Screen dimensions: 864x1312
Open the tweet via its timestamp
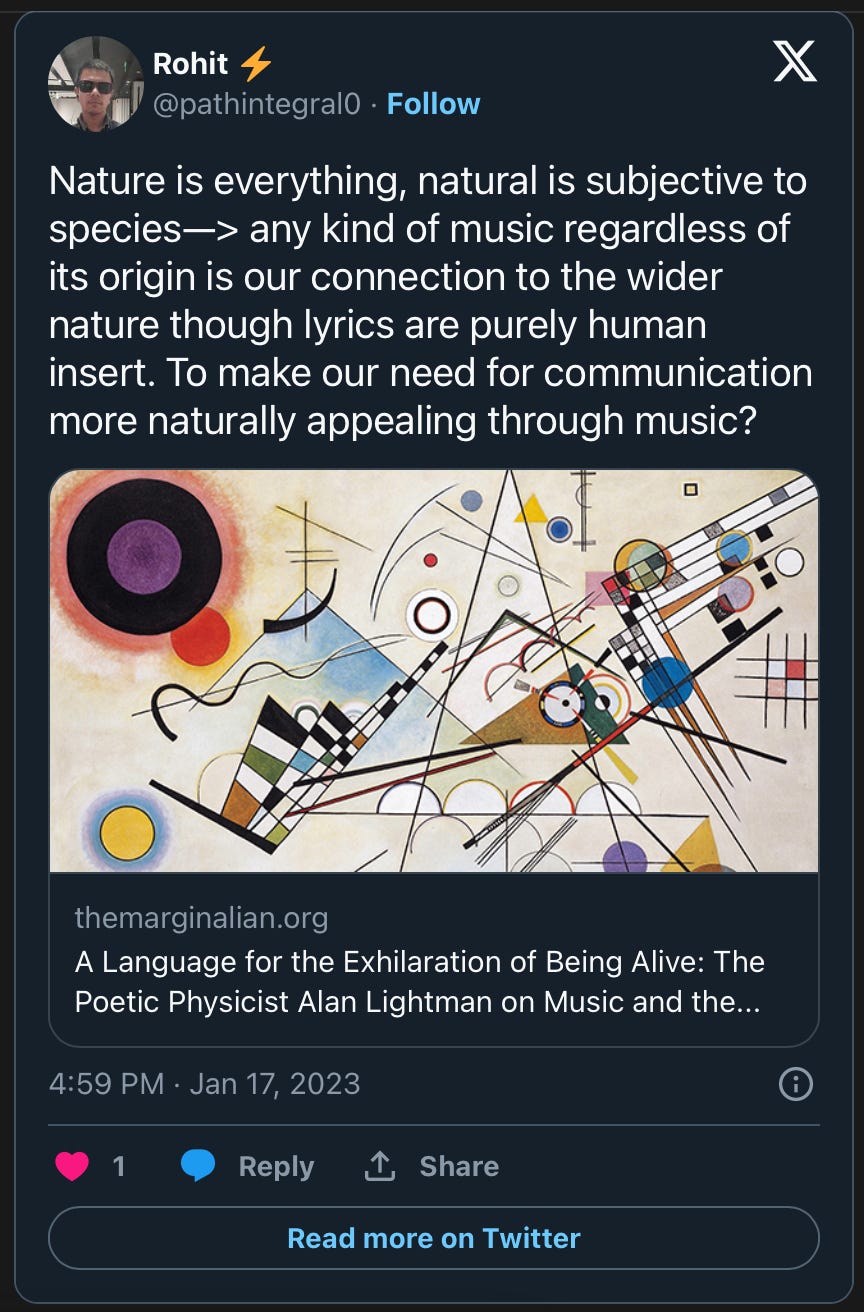point(205,1082)
